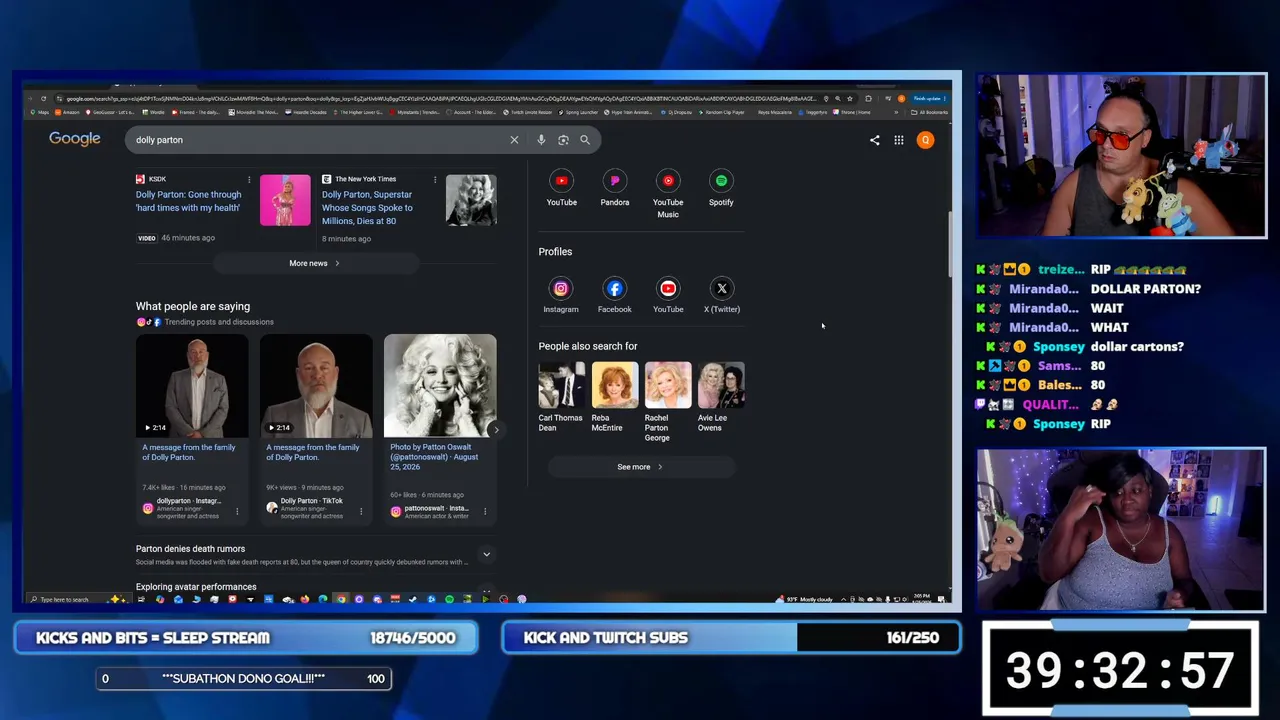Open the Wordle bookmark
The image size is (1280, 720).
click(x=154, y=112)
